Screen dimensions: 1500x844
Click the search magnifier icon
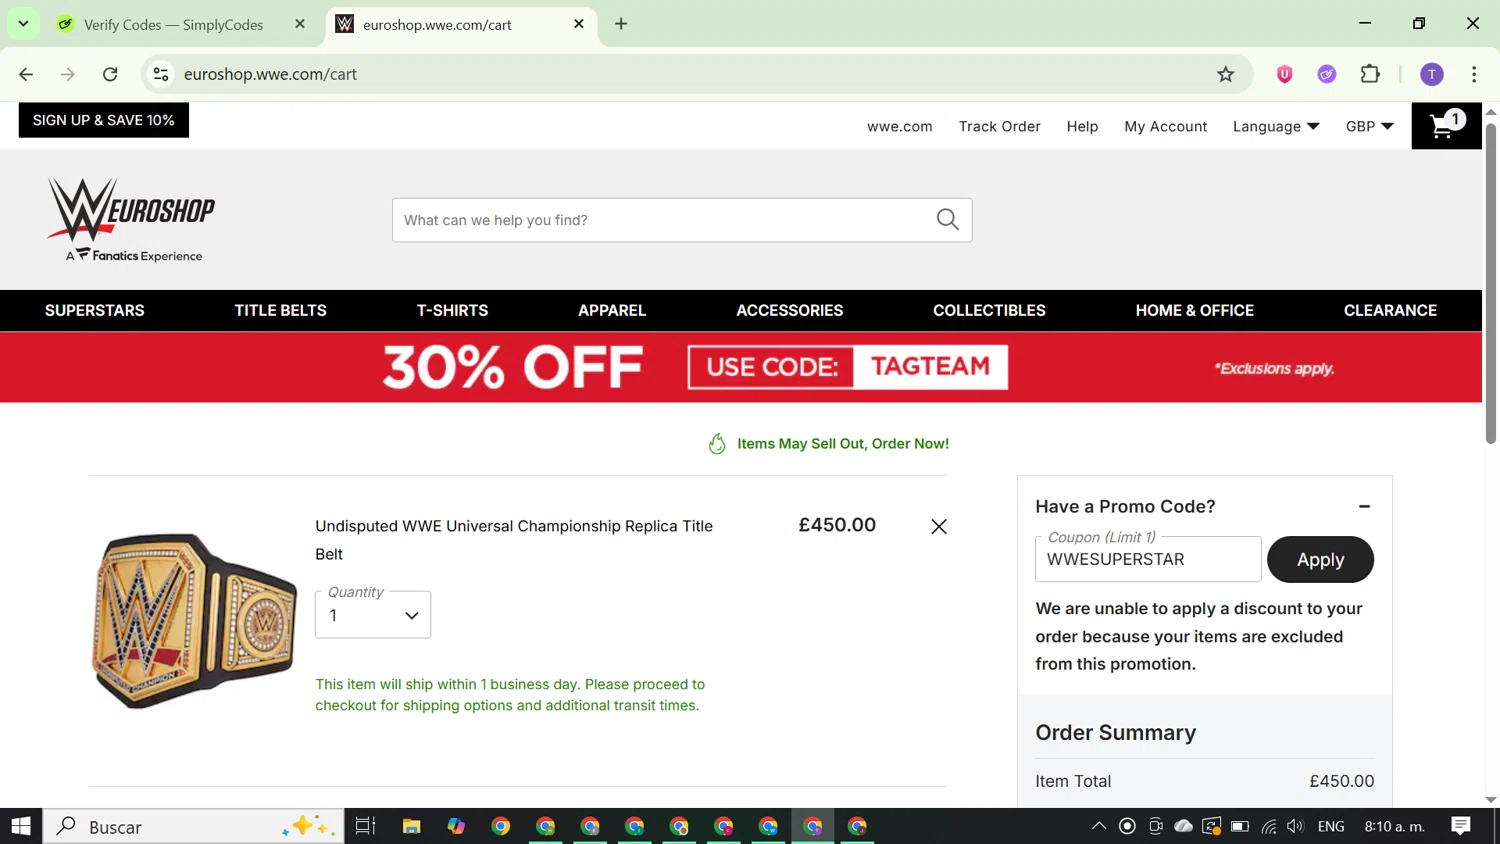pos(947,220)
